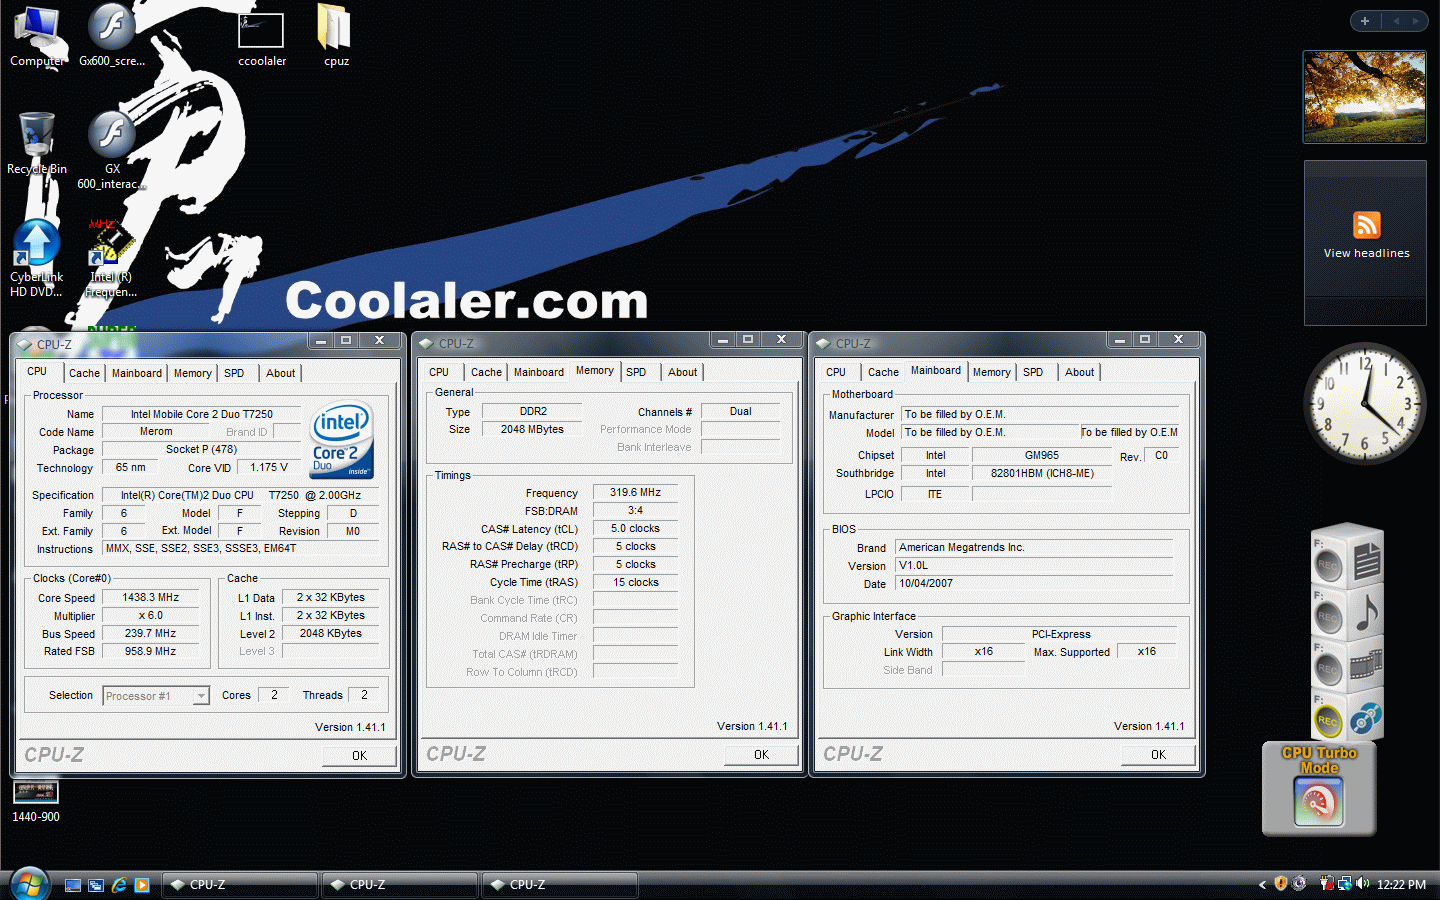
Task: Click the memory Type field DDR2
Action: pos(533,411)
